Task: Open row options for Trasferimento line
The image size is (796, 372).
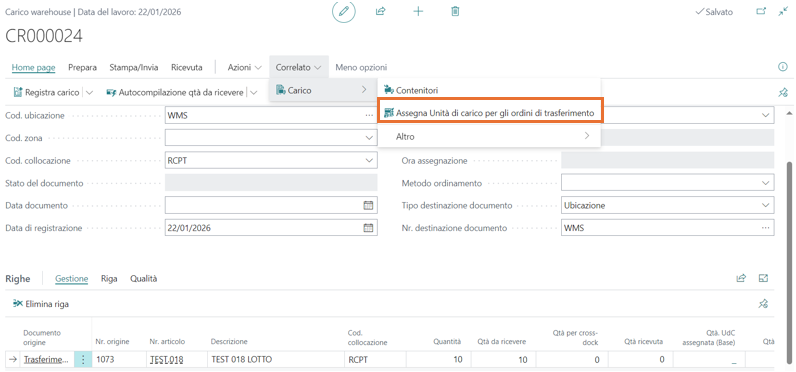Action: point(83,360)
